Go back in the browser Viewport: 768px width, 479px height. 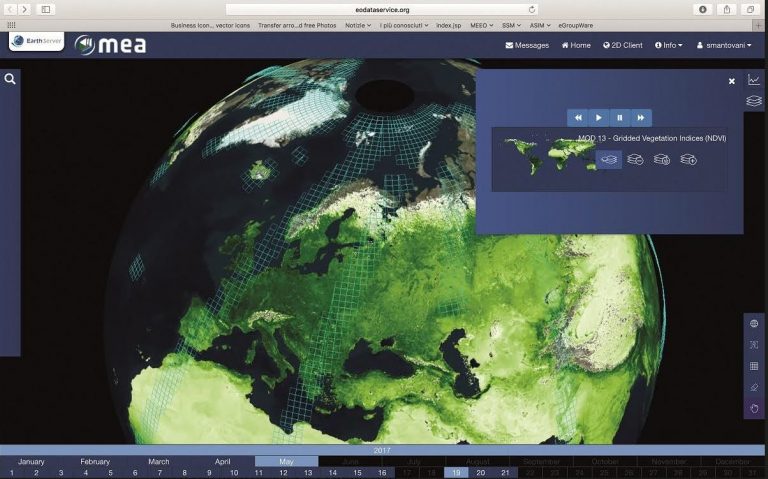click(10, 9)
